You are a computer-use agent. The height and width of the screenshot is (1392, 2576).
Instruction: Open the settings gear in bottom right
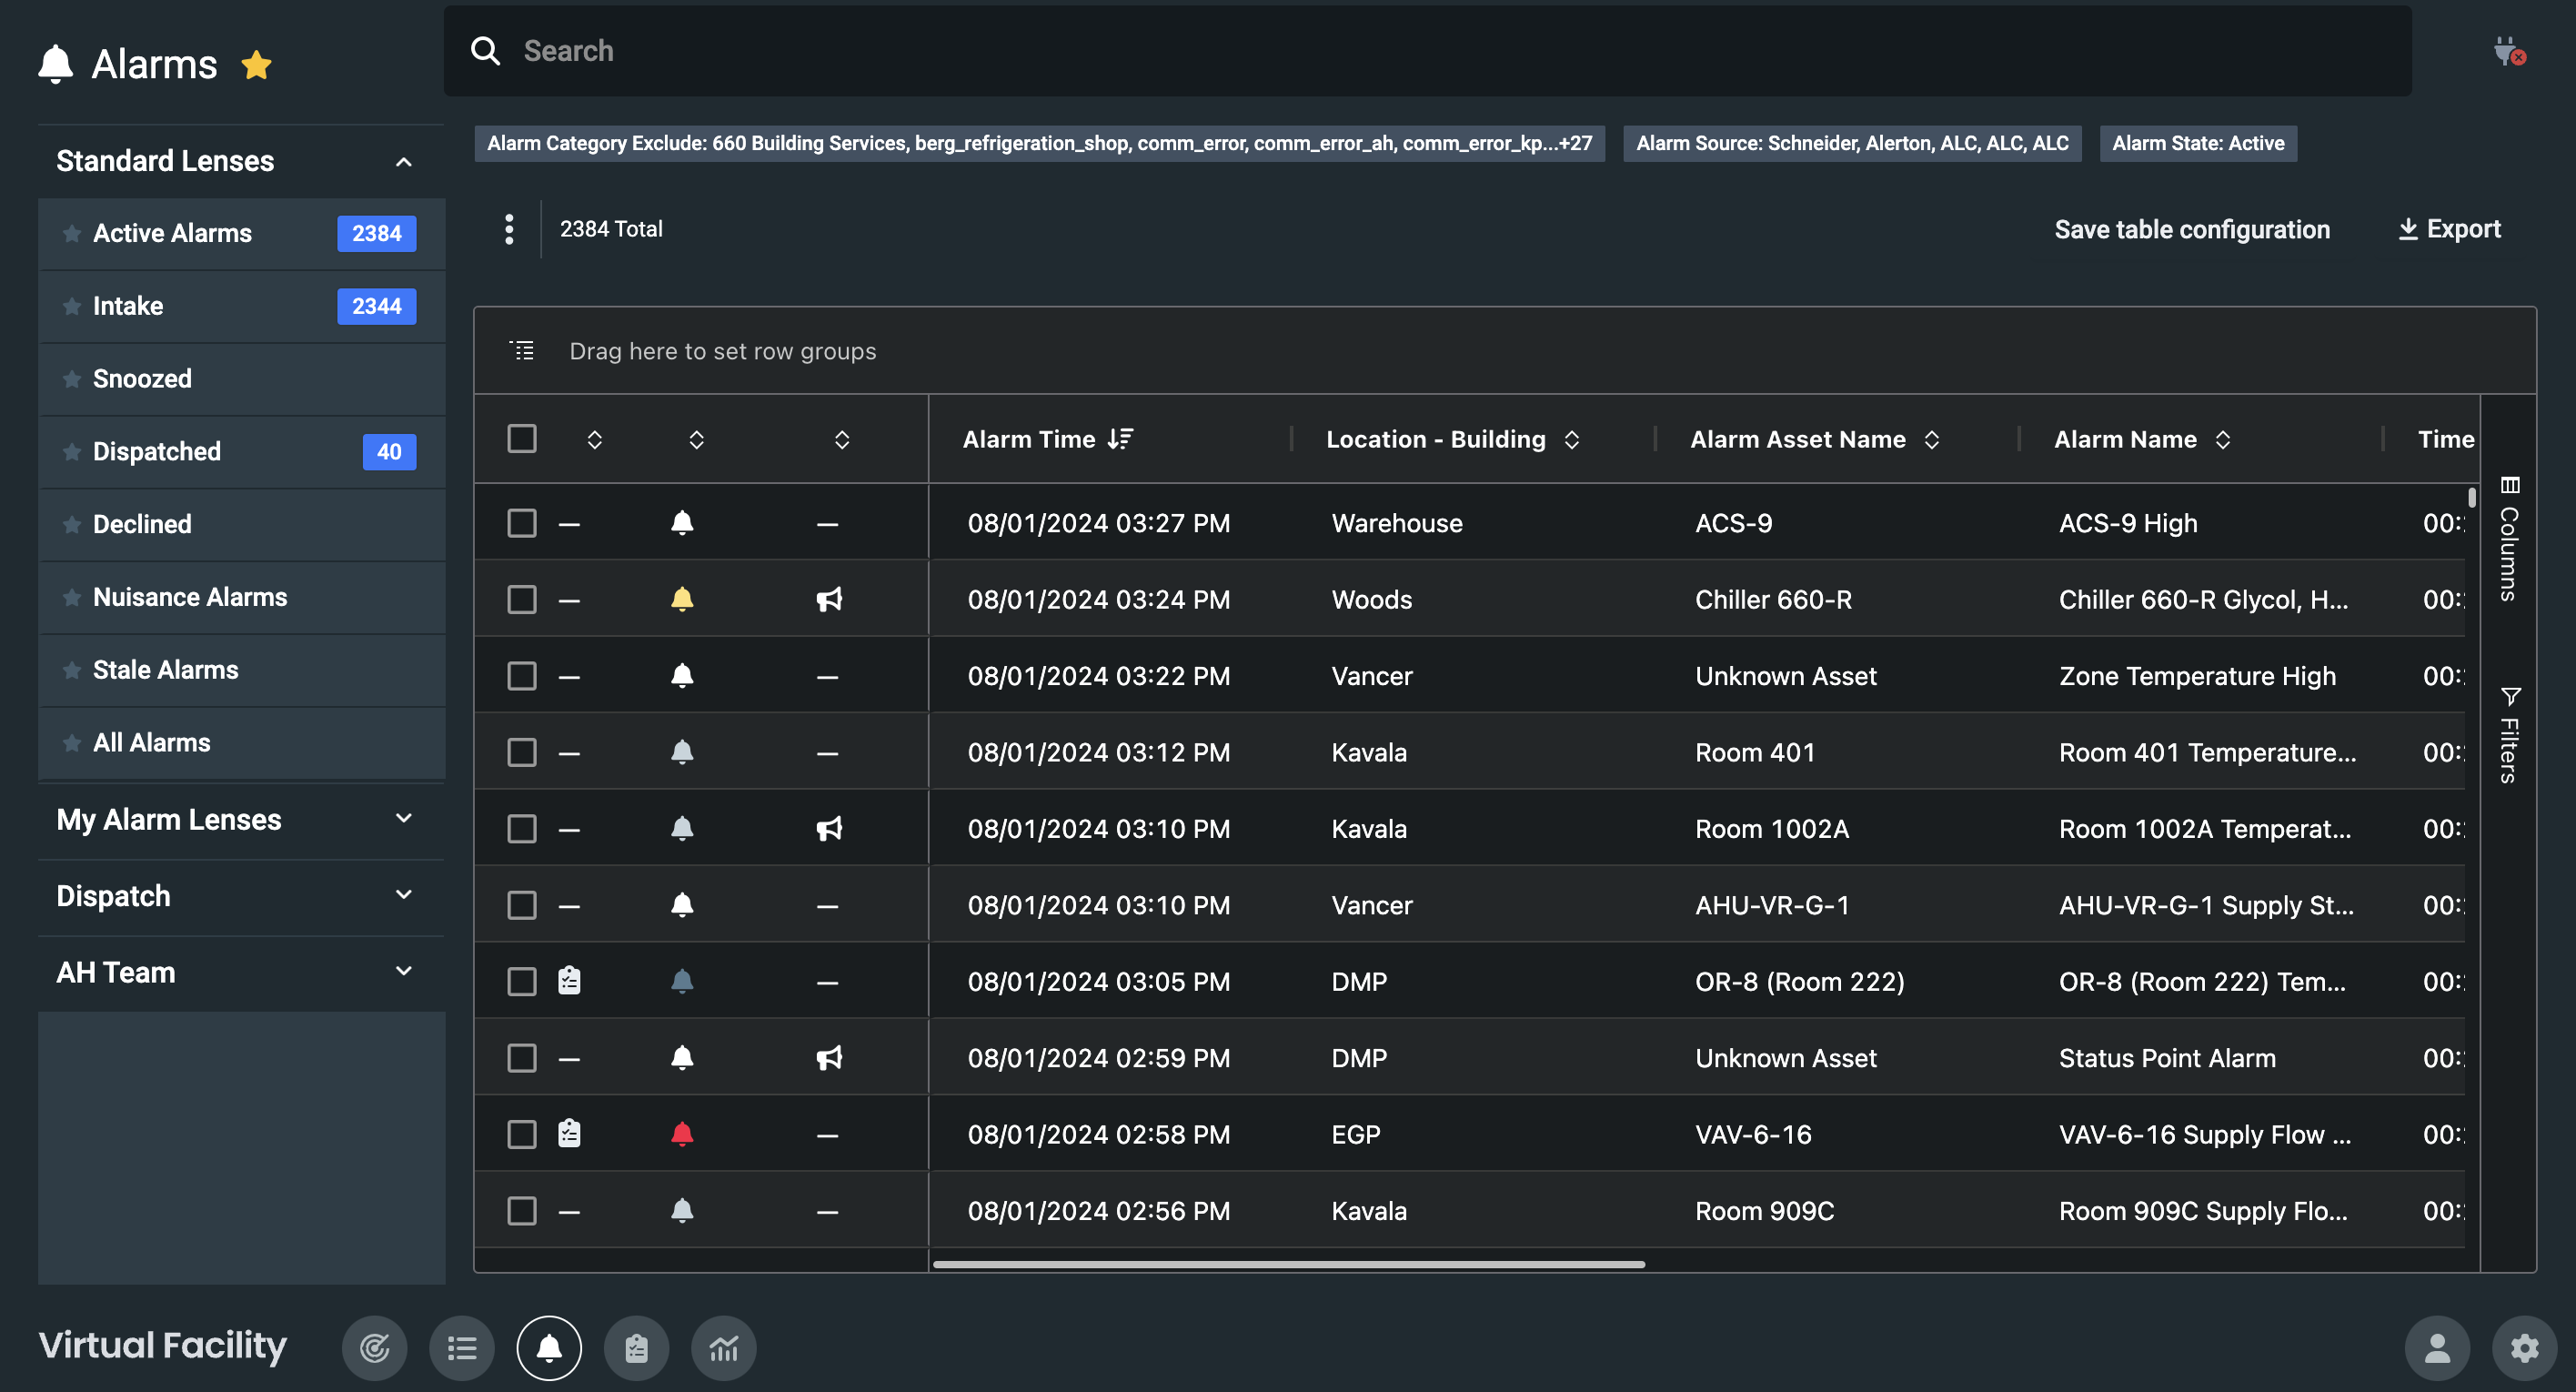click(x=2523, y=1348)
